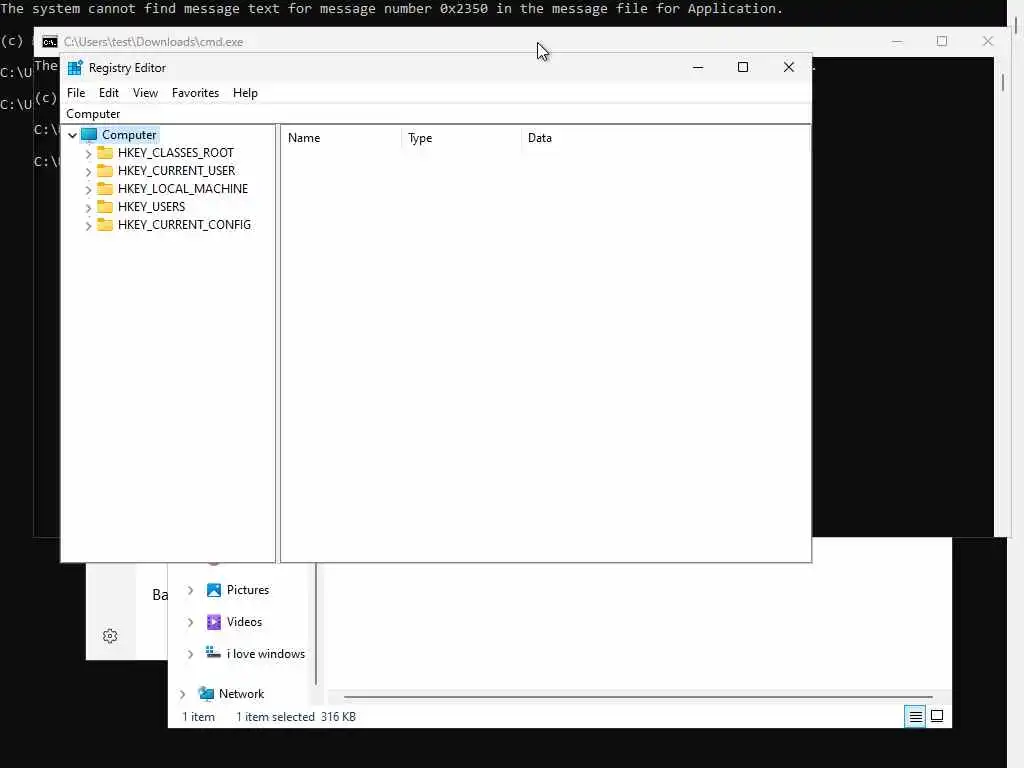Click the HKEY_USERS folder icon
The image size is (1024, 768).
(104, 206)
